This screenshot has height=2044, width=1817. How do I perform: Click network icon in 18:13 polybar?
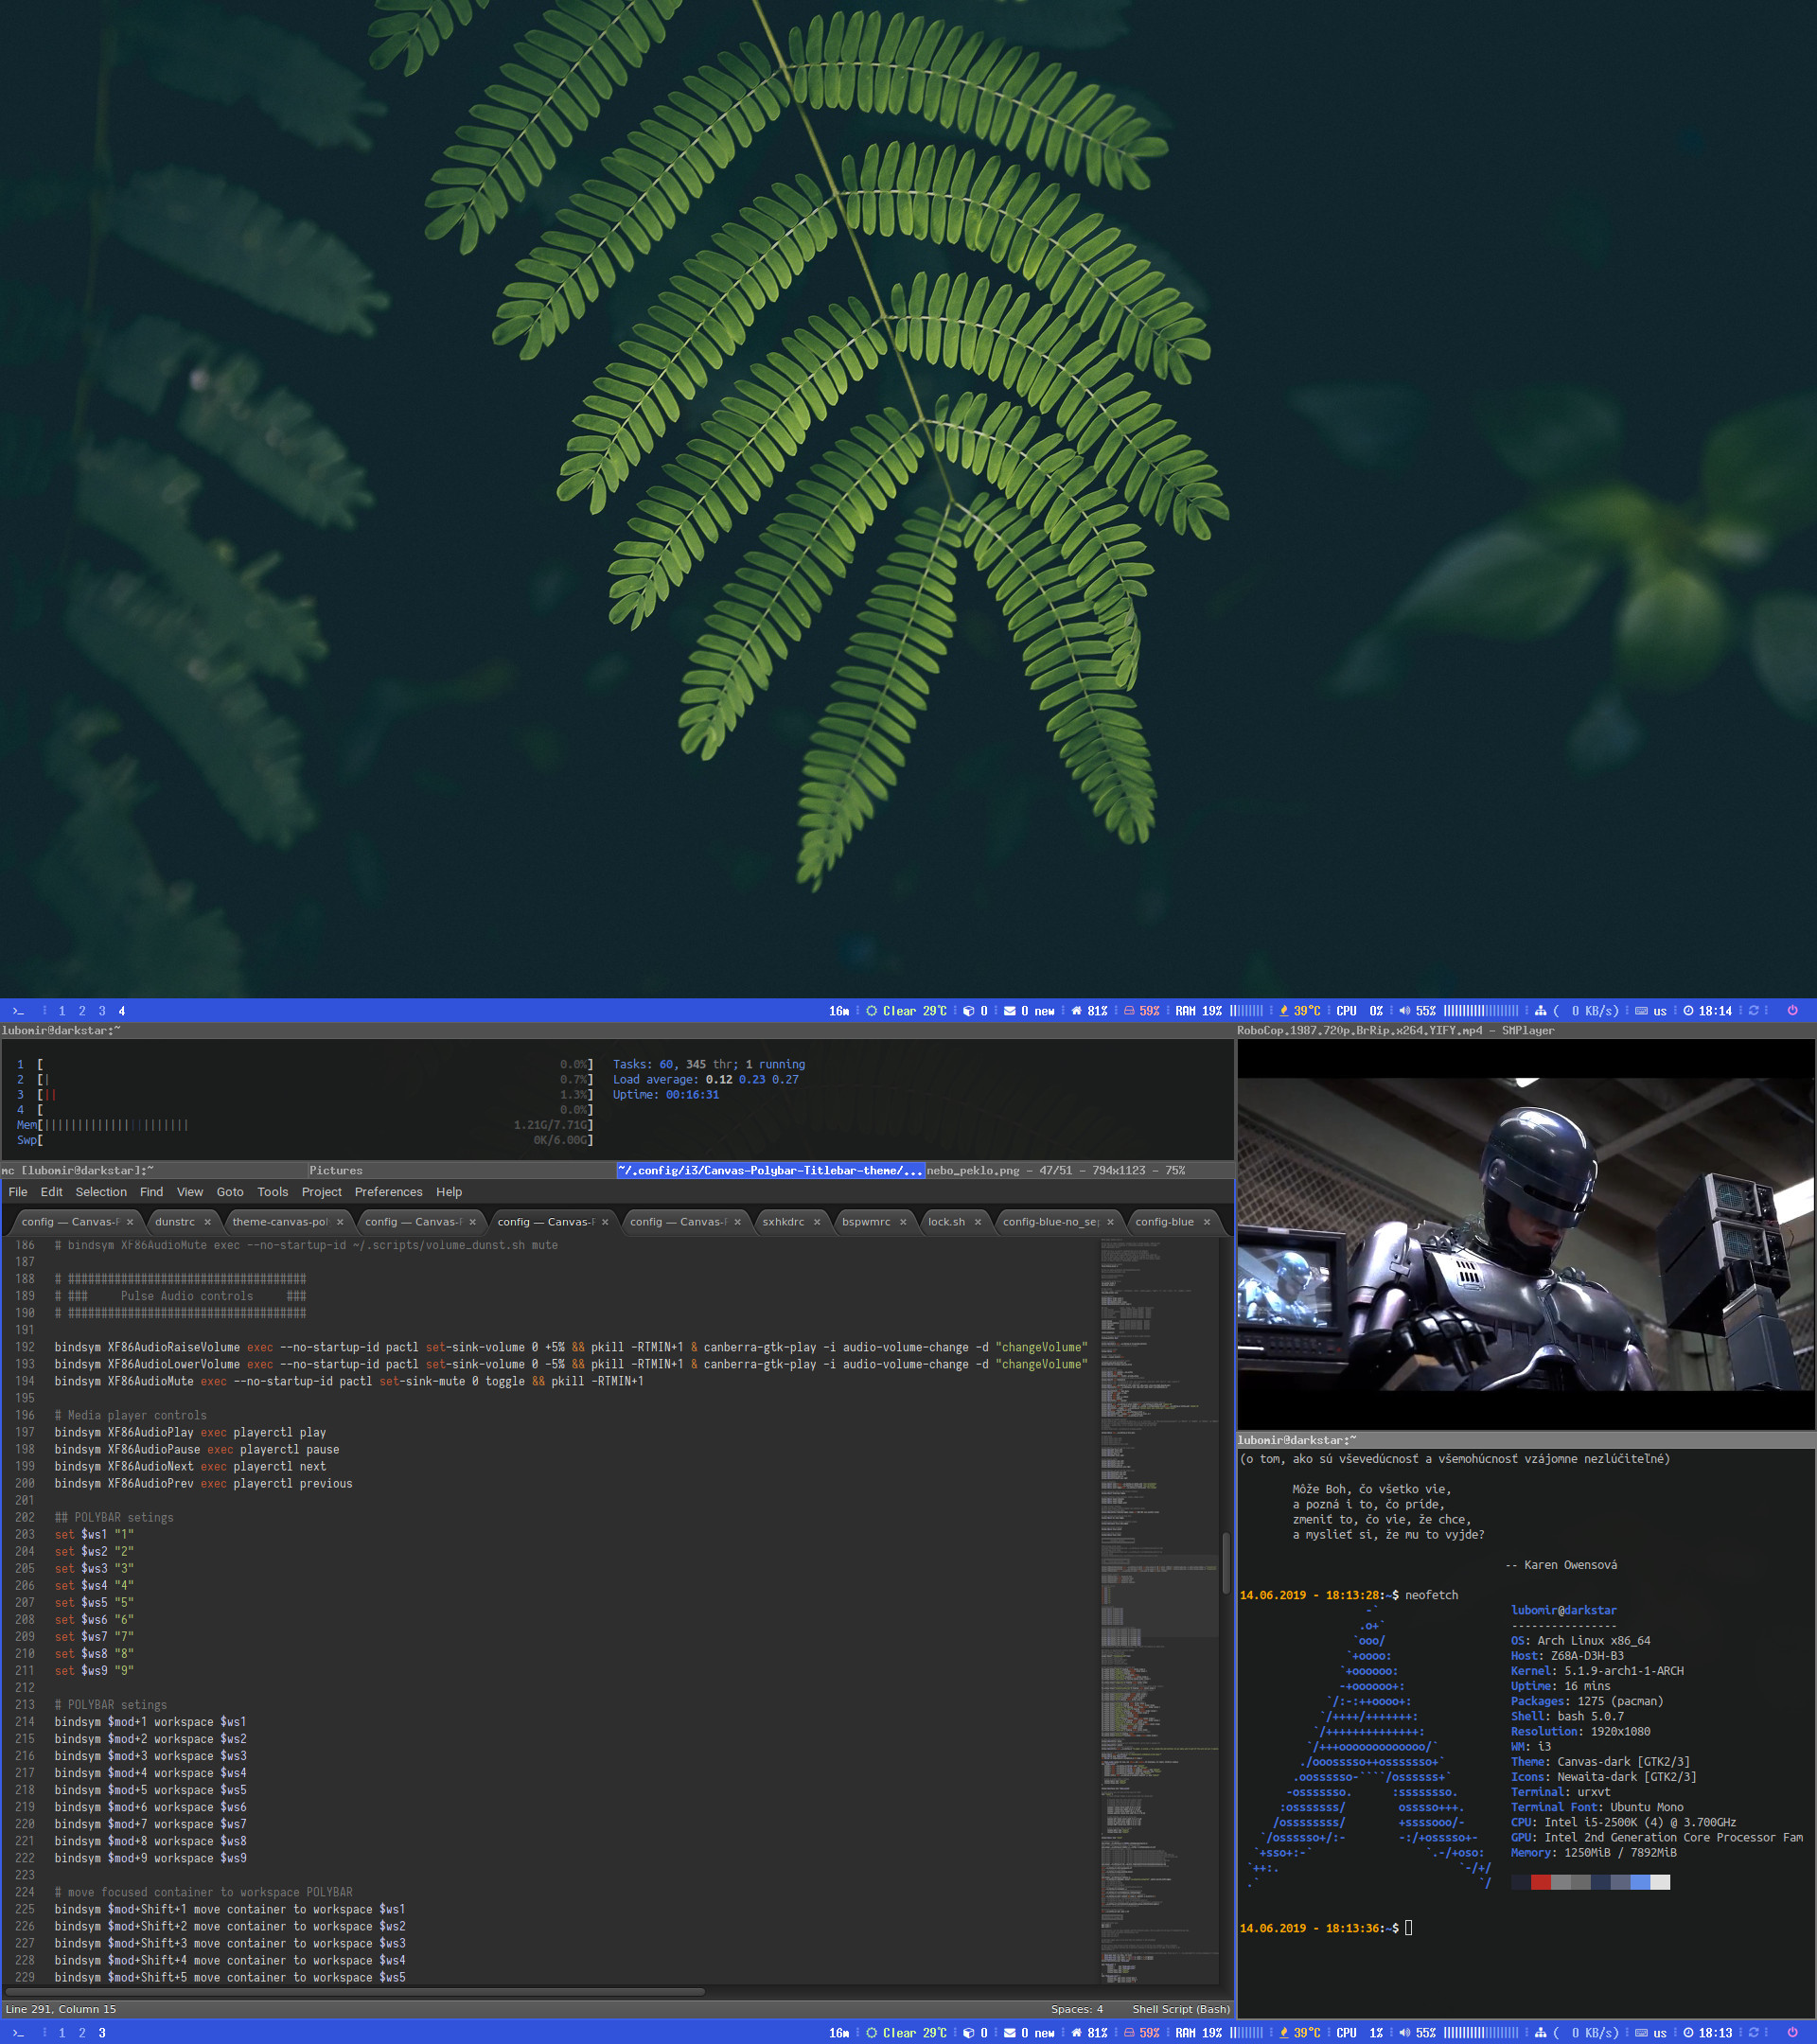click(x=1540, y=2033)
